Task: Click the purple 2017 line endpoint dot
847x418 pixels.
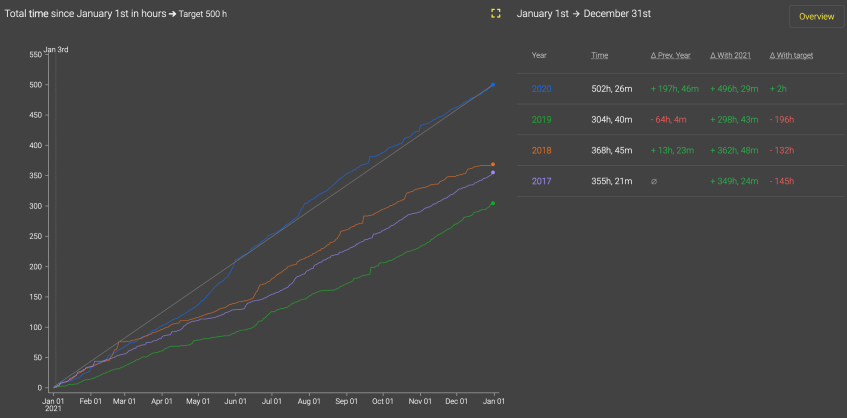Action: tap(493, 173)
